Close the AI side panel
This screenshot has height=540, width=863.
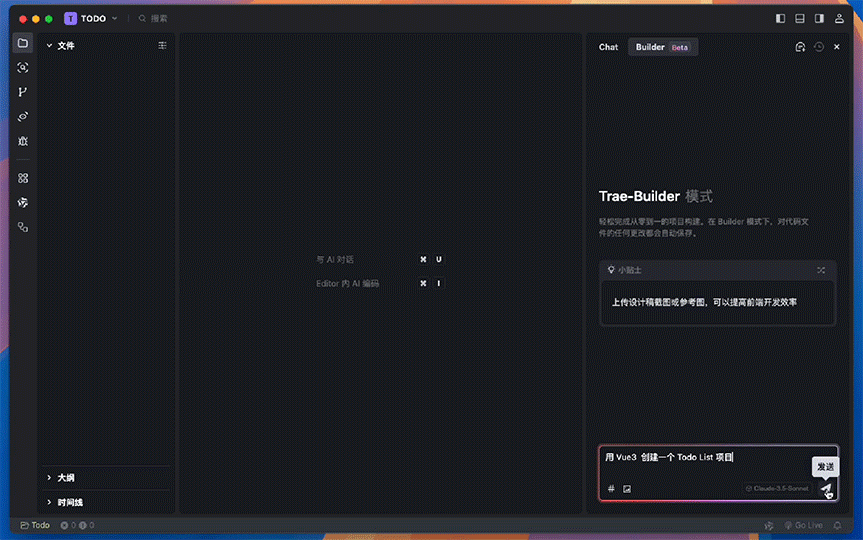click(x=837, y=47)
